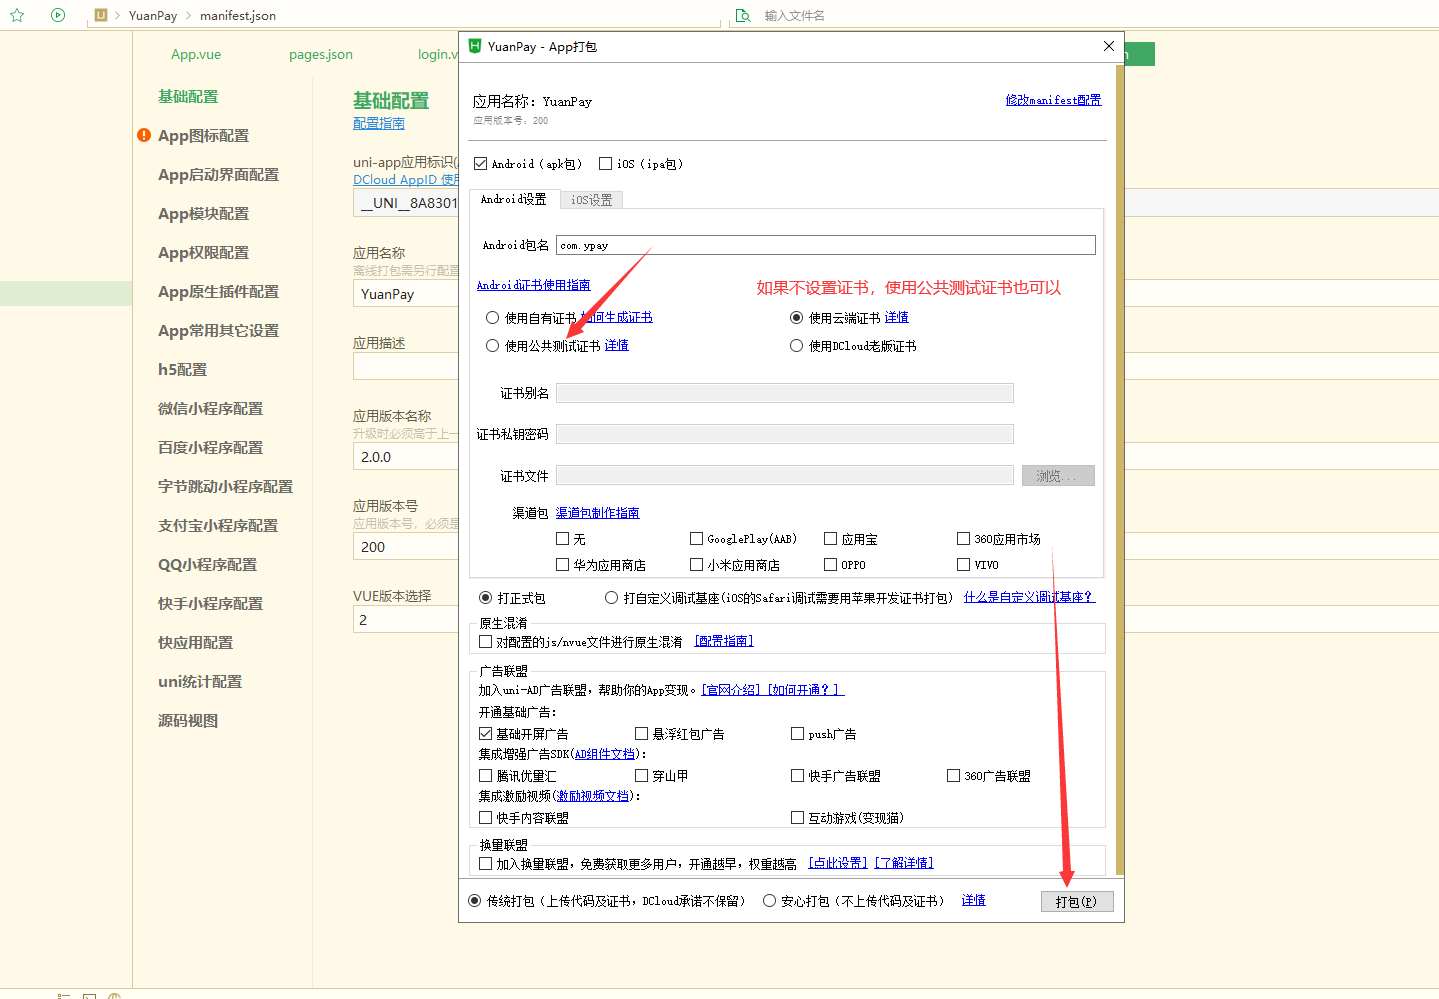Viewport: 1439px width, 999px height.
Task: Open App图标配置 in manifest sidebar
Action: tap(203, 135)
